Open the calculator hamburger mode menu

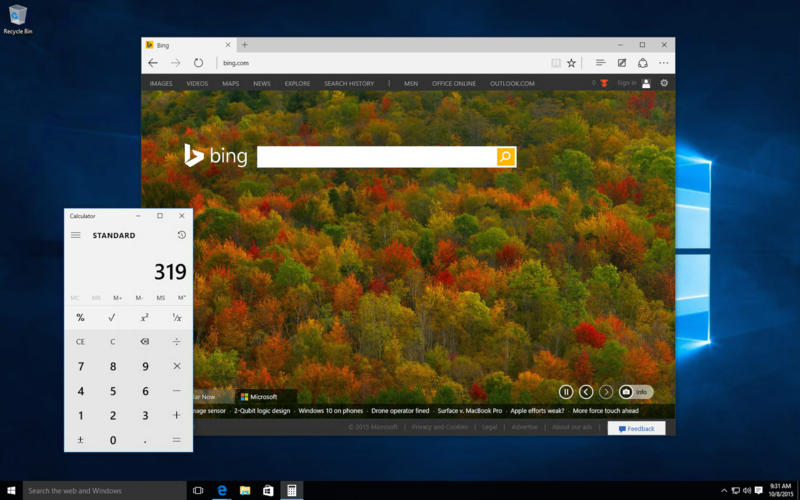(x=76, y=235)
